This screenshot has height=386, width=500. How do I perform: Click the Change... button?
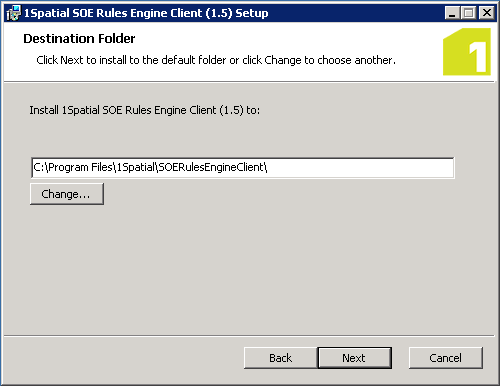pos(67,194)
